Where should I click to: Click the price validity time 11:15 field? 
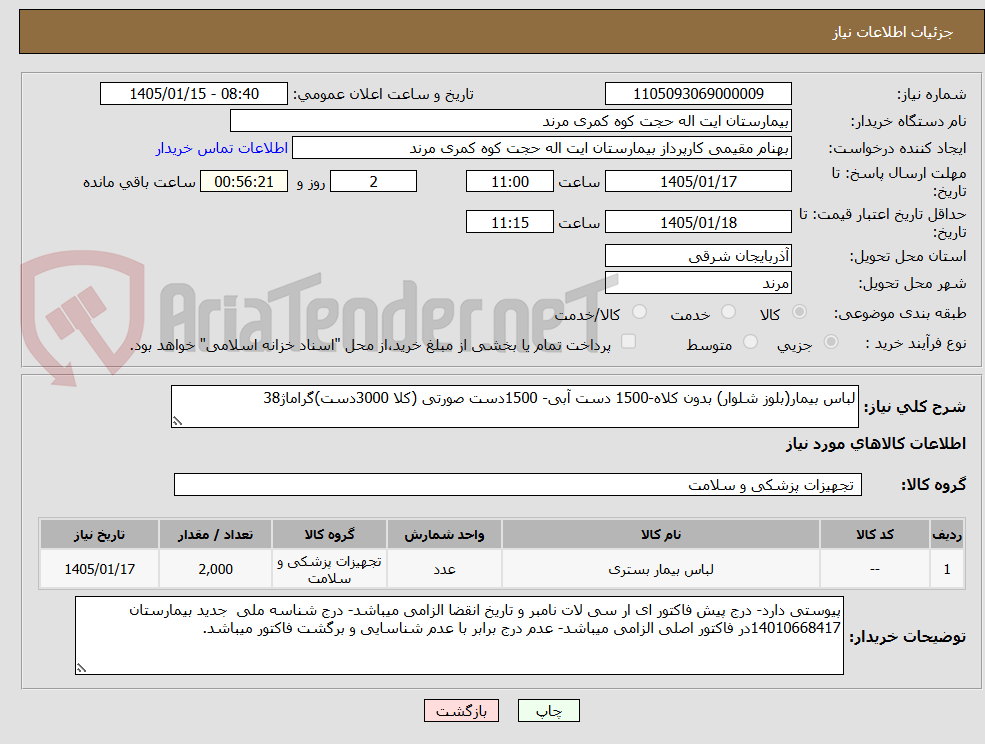(509, 222)
